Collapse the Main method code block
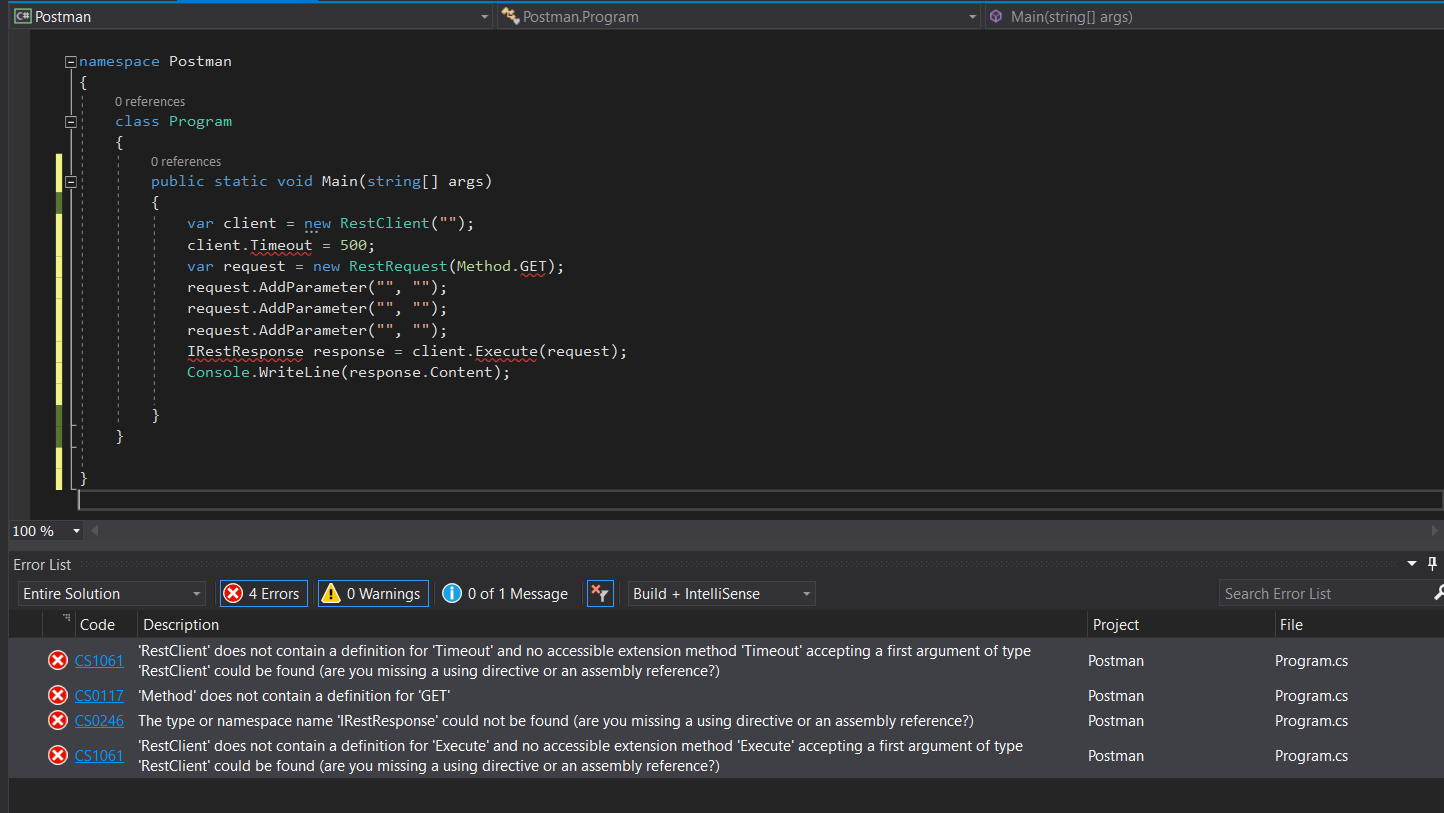 [70, 182]
